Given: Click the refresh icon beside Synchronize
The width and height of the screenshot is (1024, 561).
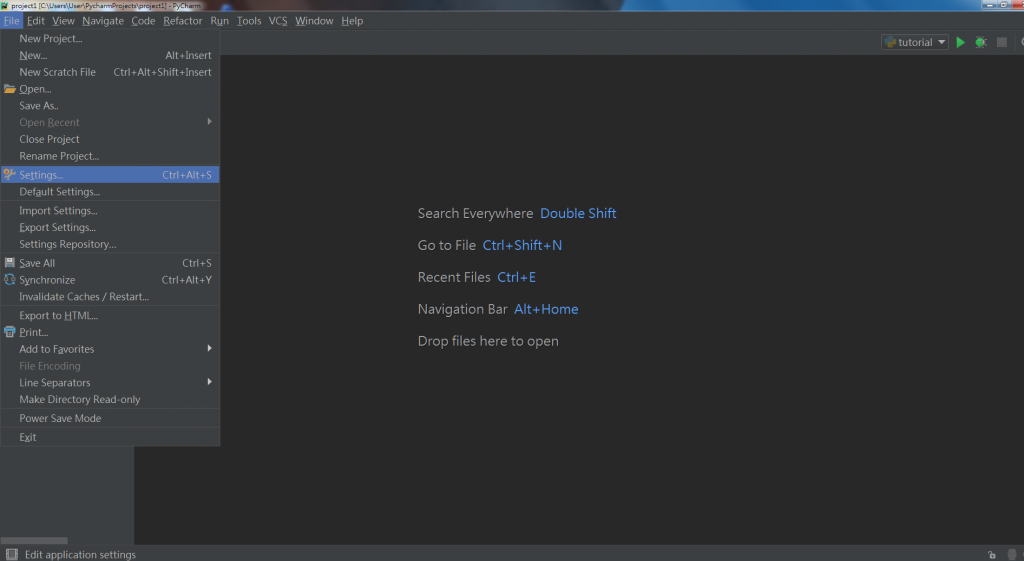Looking at the screenshot, I should tap(10, 280).
